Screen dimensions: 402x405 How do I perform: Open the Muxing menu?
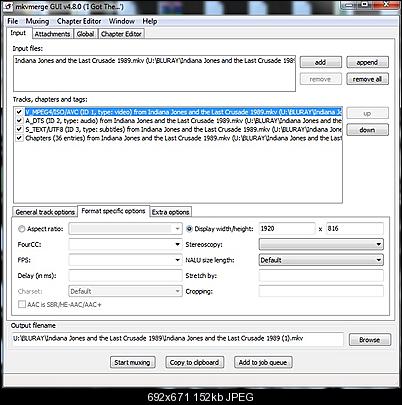pyautogui.click(x=37, y=21)
